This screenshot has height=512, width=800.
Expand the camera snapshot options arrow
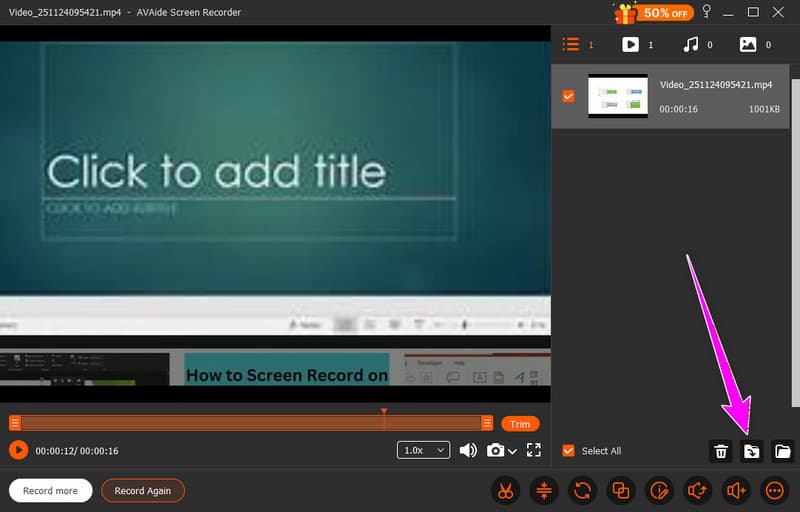pyautogui.click(x=513, y=451)
